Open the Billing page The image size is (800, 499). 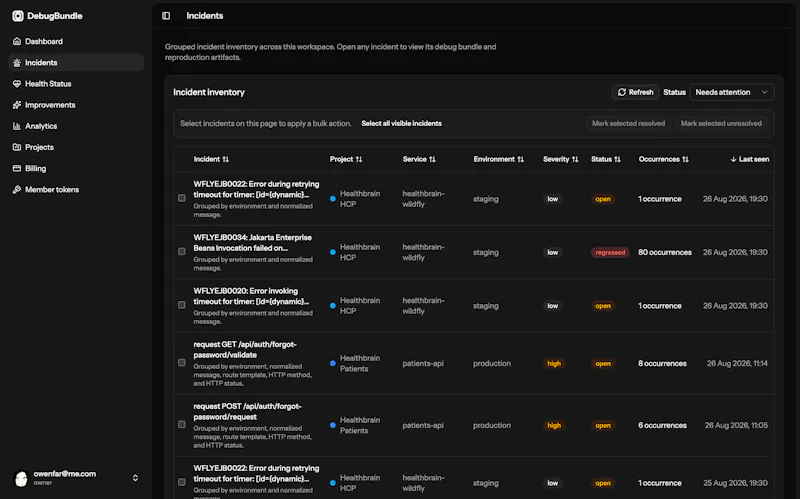77,168
